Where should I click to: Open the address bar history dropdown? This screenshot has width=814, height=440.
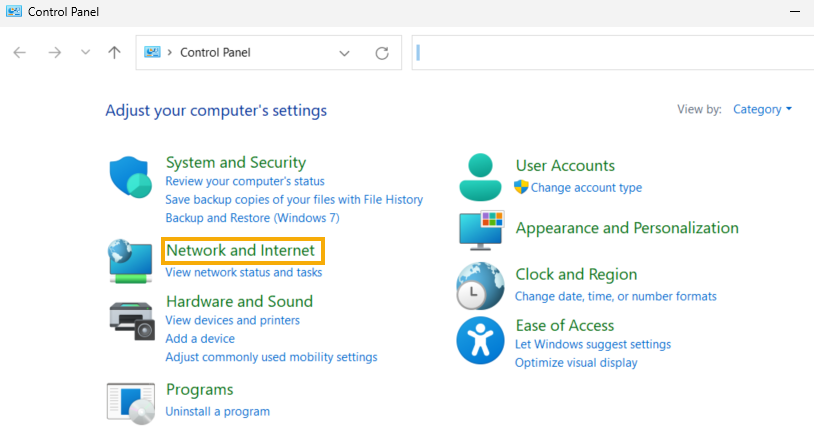pos(344,53)
